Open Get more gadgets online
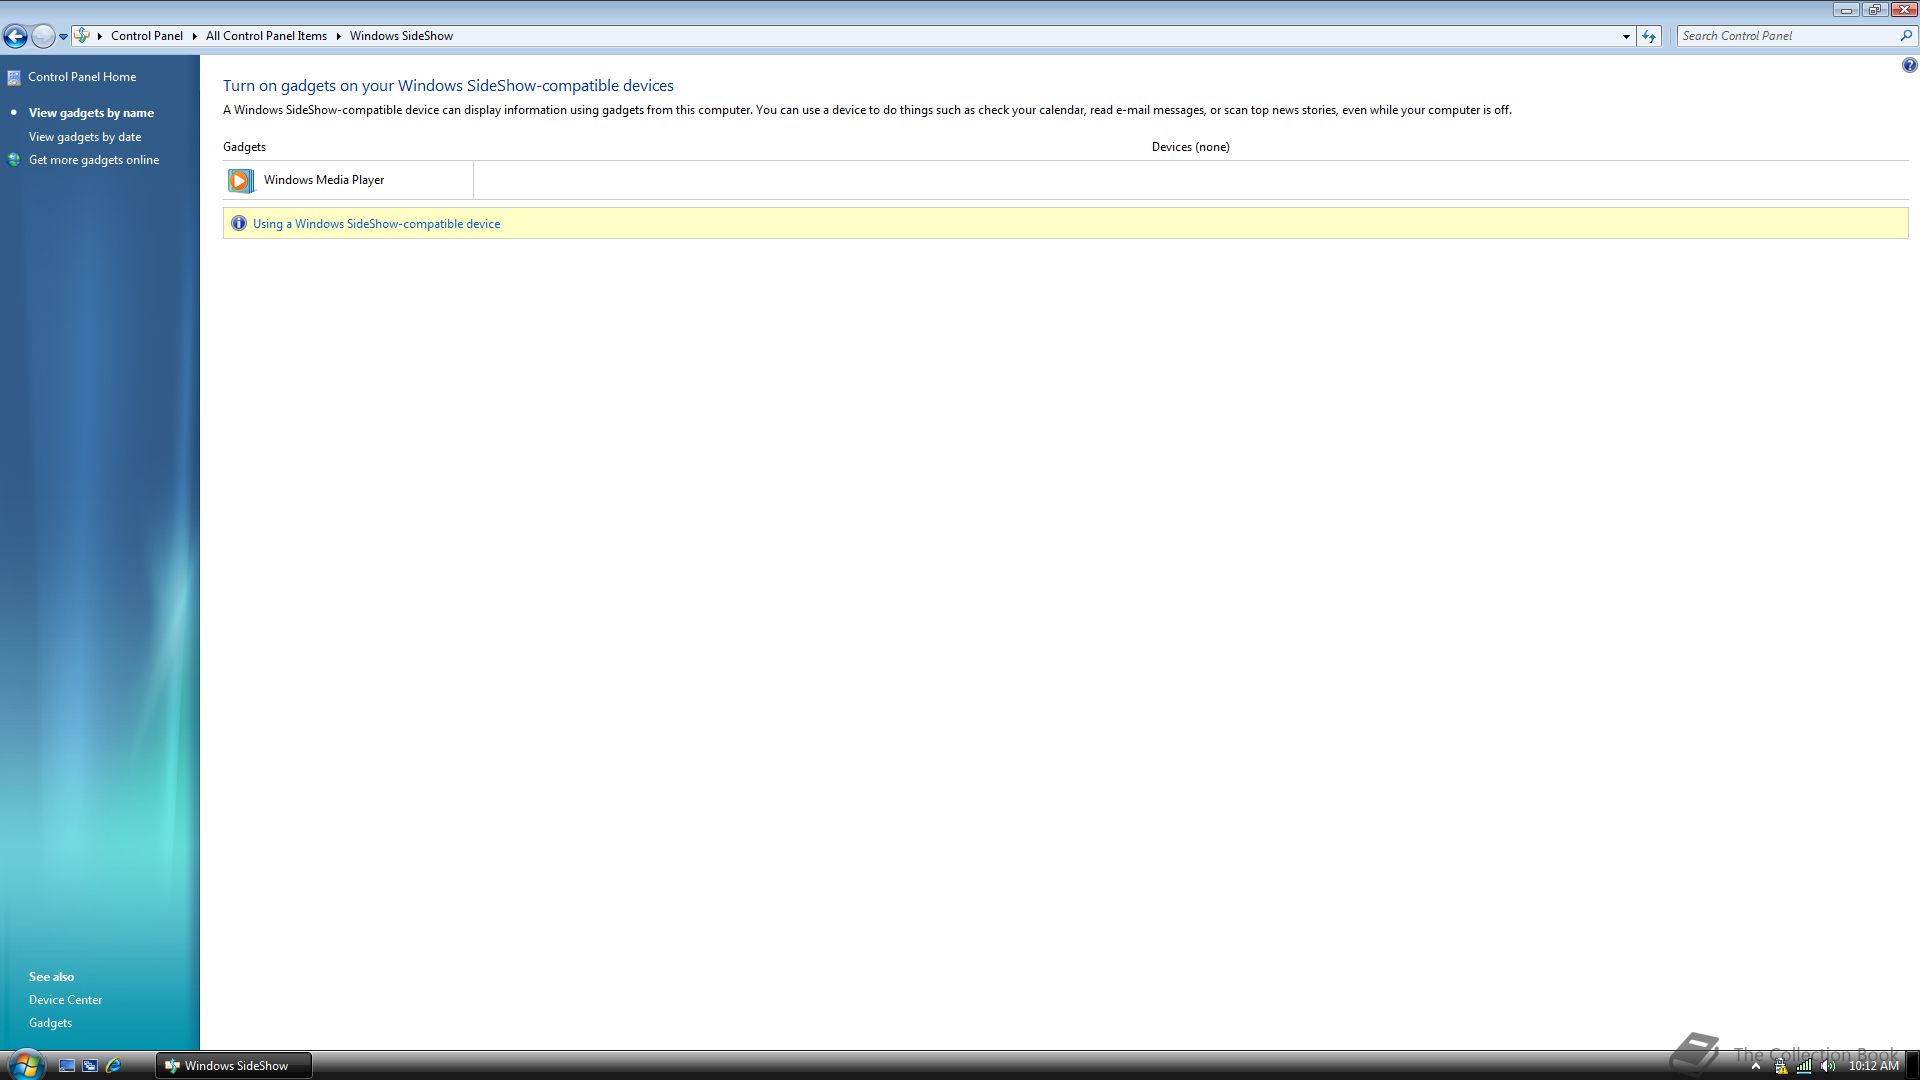1920x1080 pixels. (94, 159)
